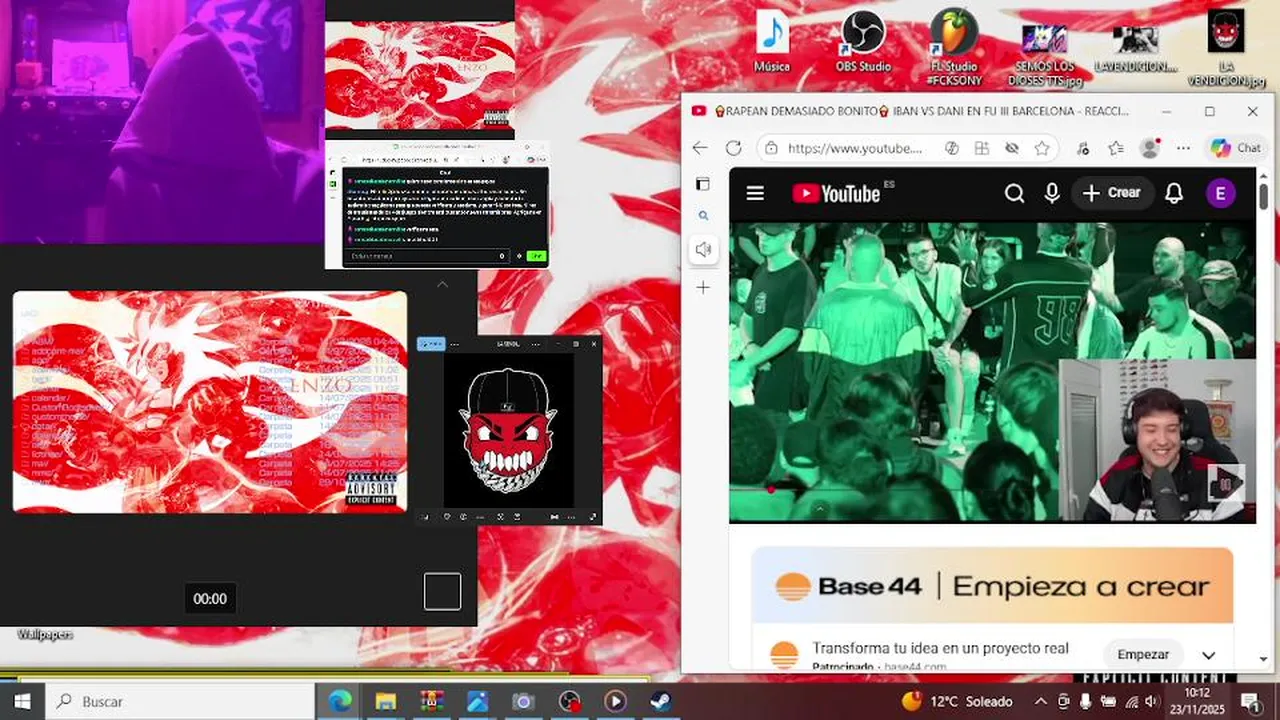Click Edge sidebar search icon
Screen dimensions: 1280x720
pos(703,215)
